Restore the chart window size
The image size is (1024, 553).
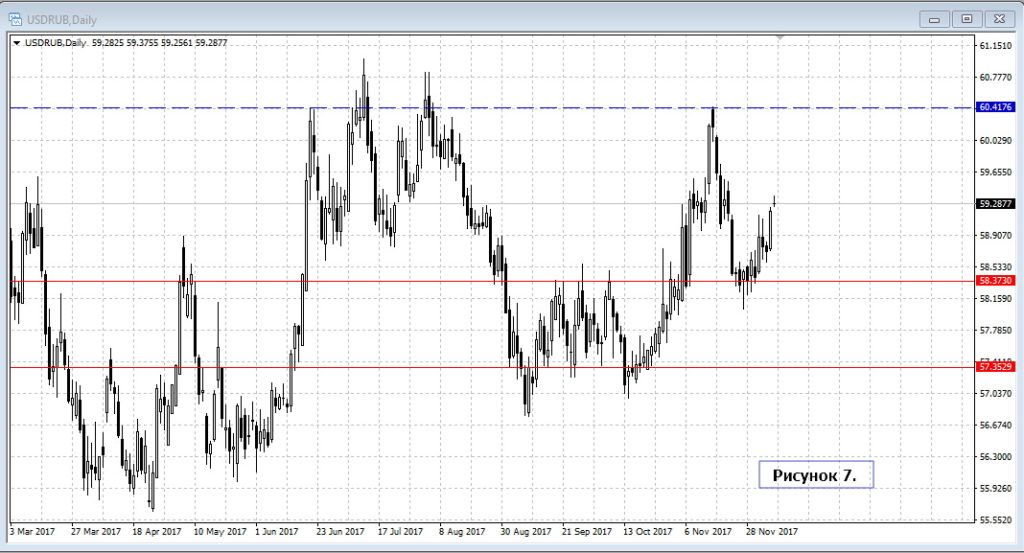[966, 18]
